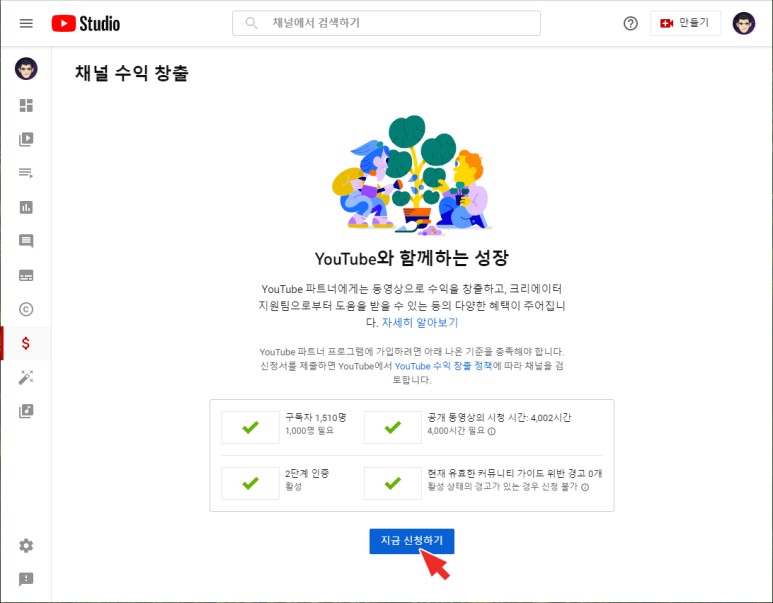
Task: Open the account avatar in the header
Action: (743, 23)
